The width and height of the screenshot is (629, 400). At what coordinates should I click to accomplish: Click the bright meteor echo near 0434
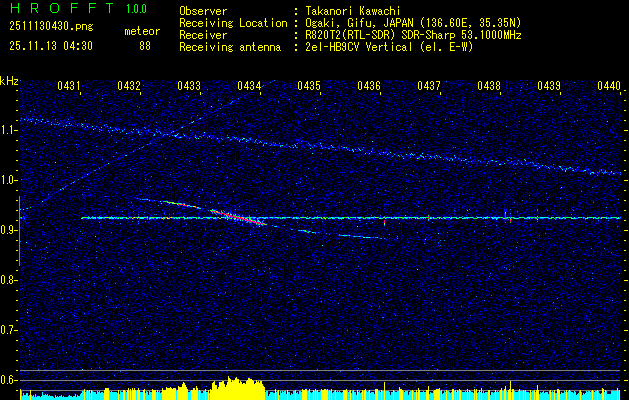238,214
